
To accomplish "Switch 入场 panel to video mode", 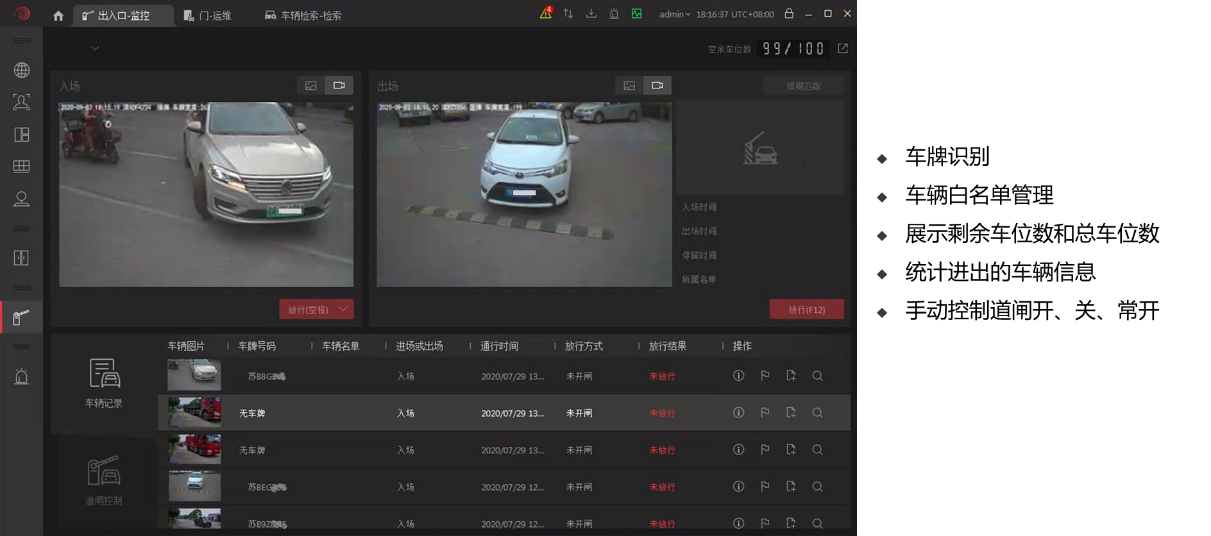I will (339, 86).
